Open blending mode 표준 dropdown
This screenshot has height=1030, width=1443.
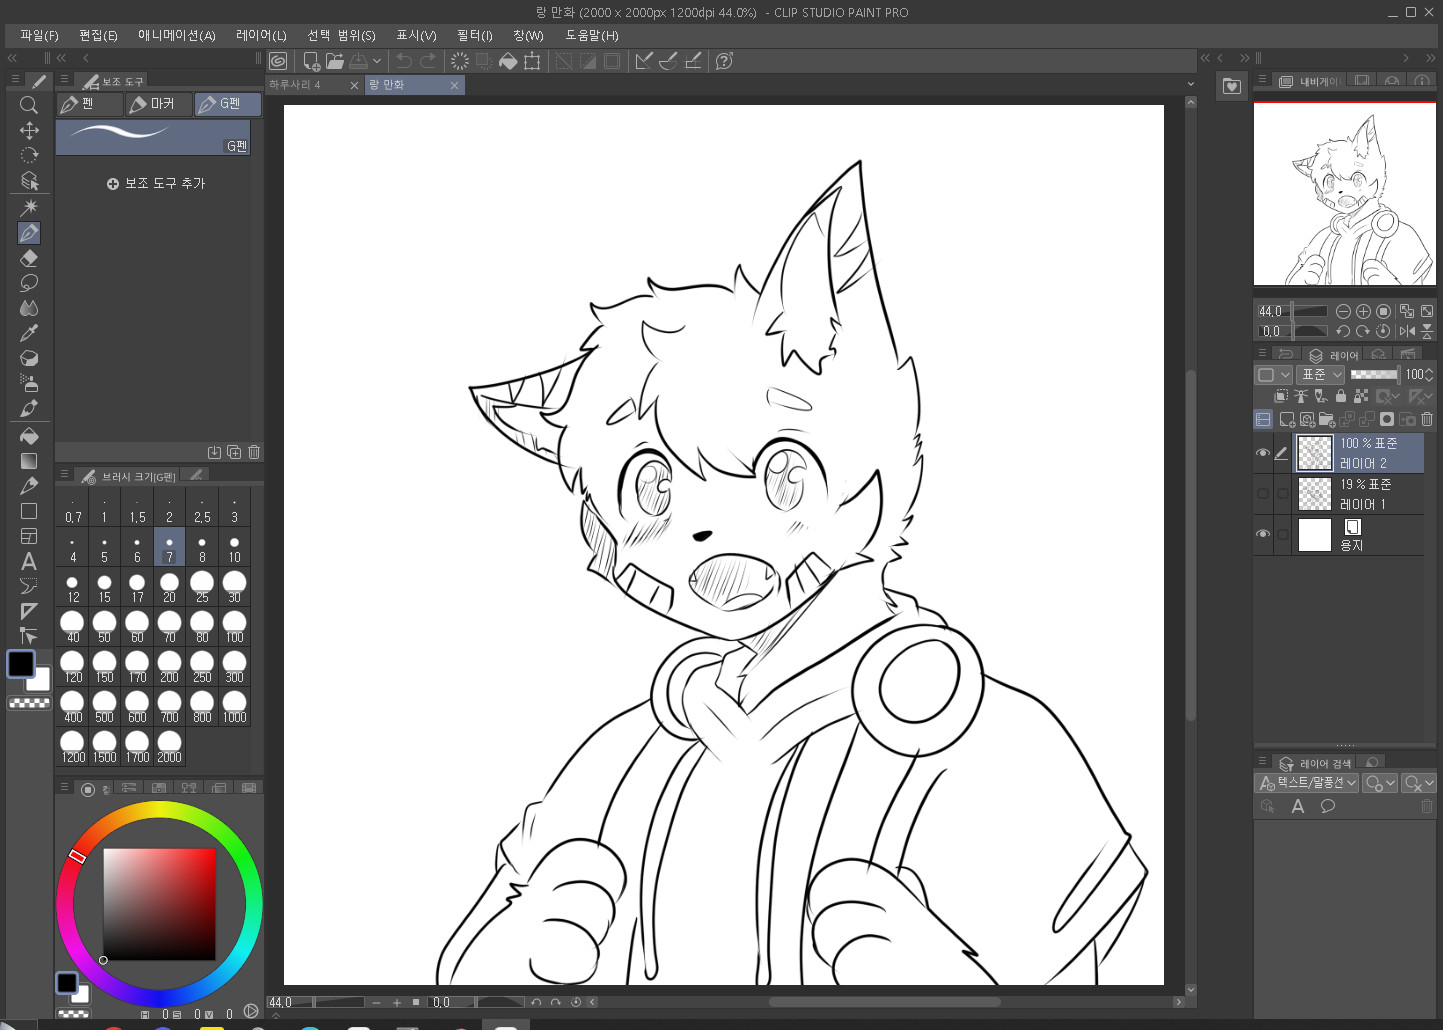tap(1321, 374)
